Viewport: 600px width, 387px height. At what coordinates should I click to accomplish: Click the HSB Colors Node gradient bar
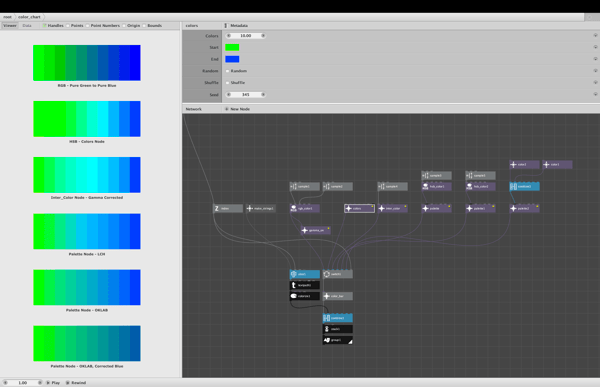tap(87, 119)
